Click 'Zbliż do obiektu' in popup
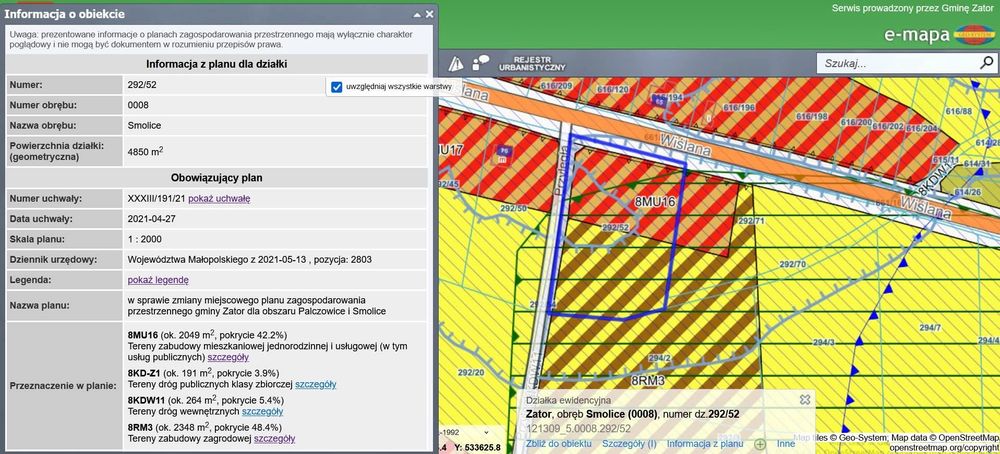 pyautogui.click(x=559, y=444)
